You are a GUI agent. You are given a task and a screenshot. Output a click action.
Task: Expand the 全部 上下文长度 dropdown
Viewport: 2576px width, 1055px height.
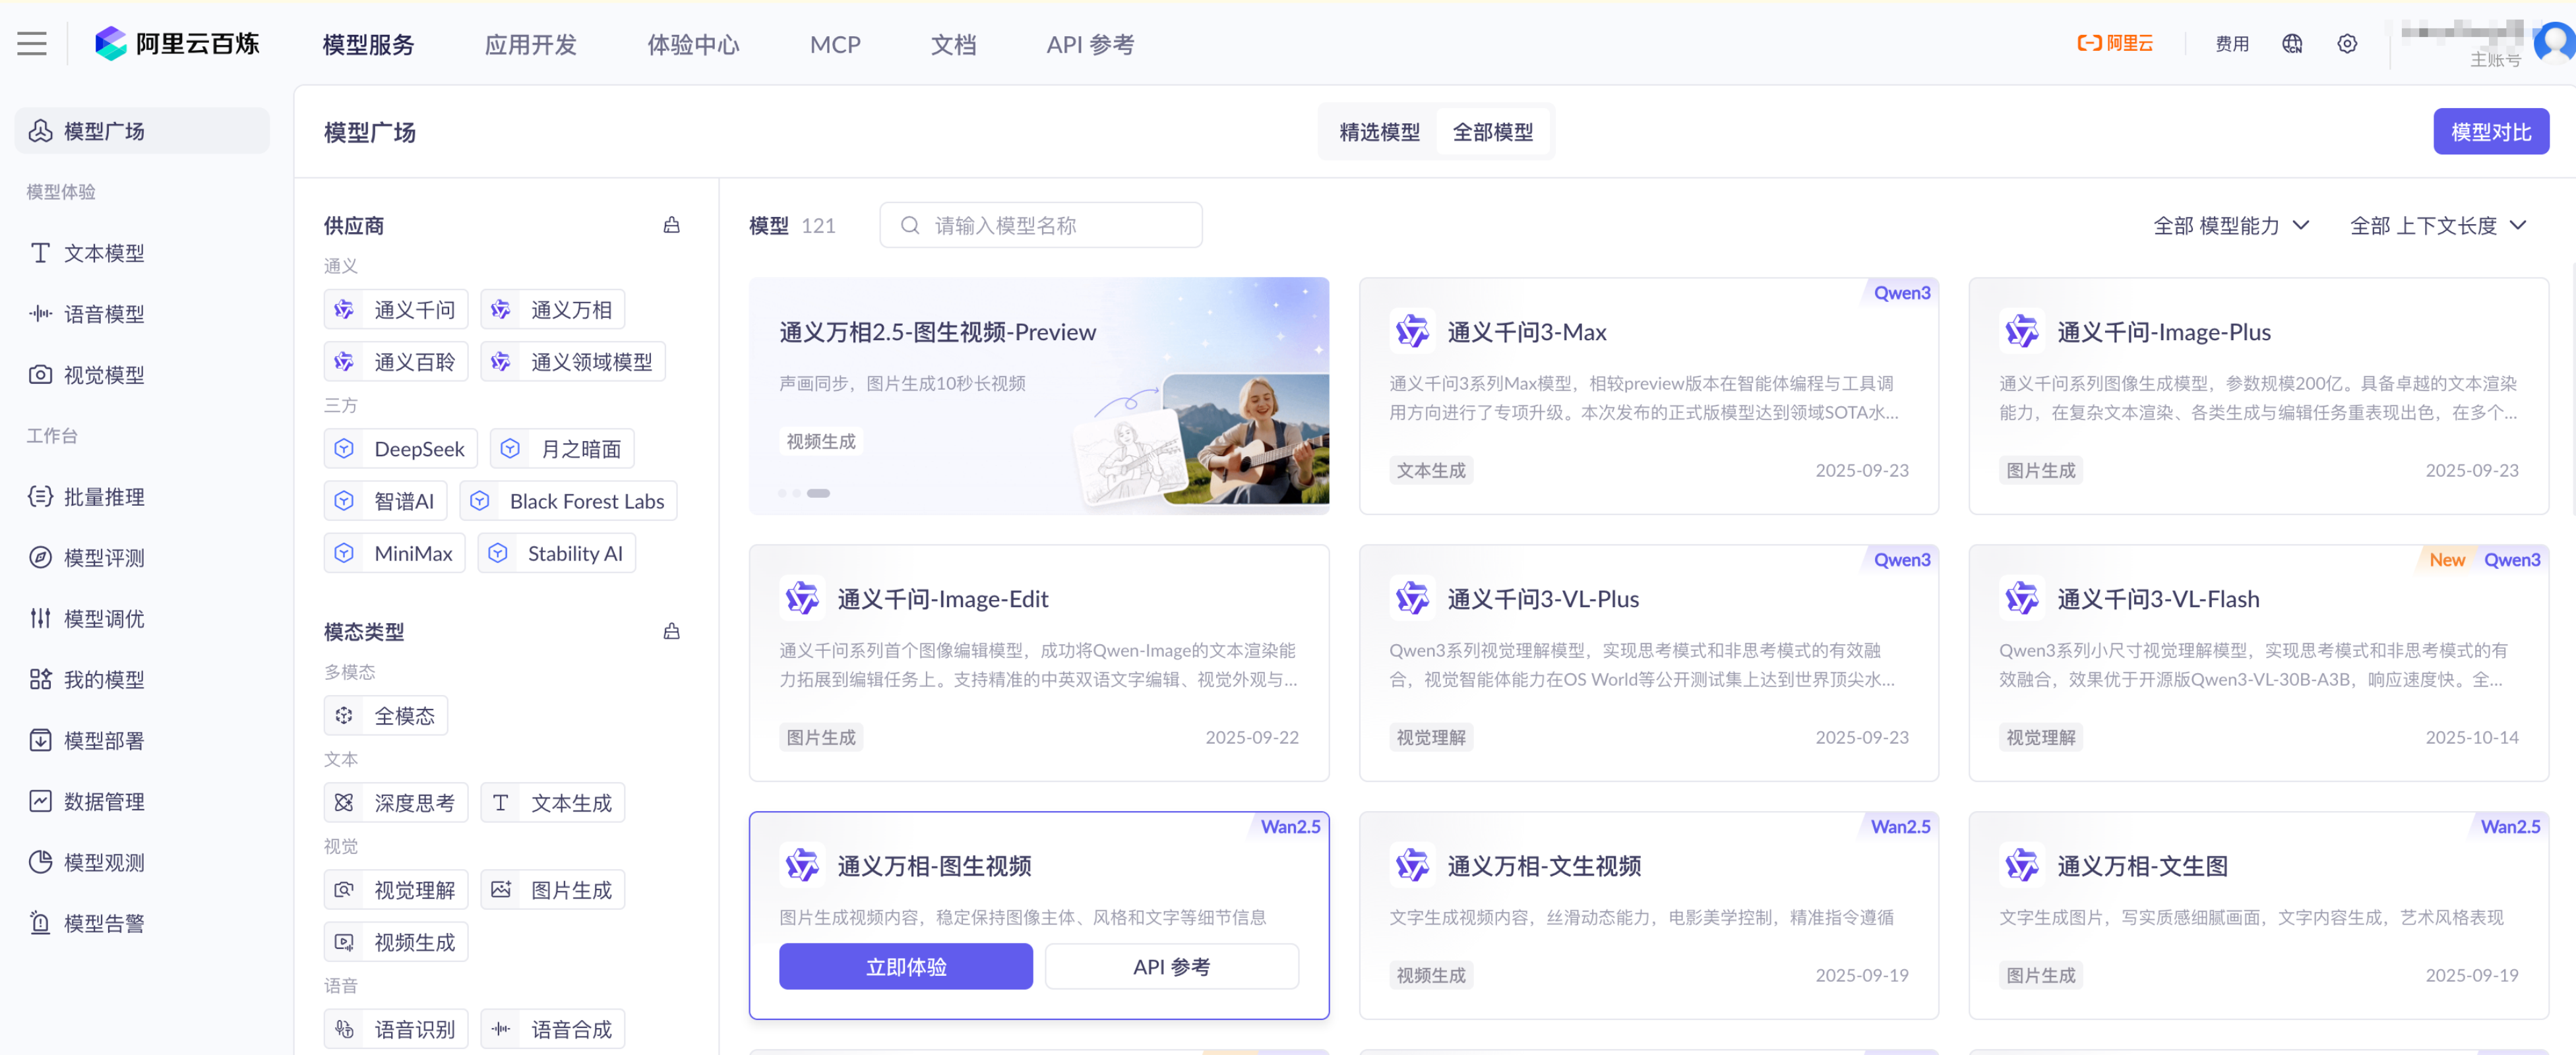point(2437,225)
